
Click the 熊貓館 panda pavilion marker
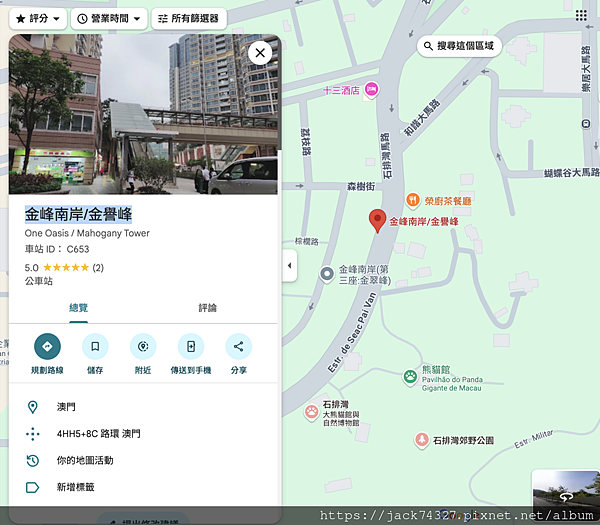(410, 377)
